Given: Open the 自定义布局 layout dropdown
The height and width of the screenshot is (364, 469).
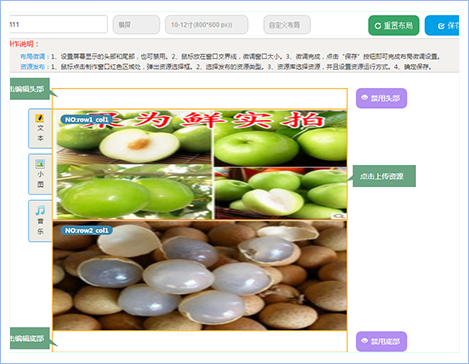Looking at the screenshot, I should pyautogui.click(x=287, y=25).
